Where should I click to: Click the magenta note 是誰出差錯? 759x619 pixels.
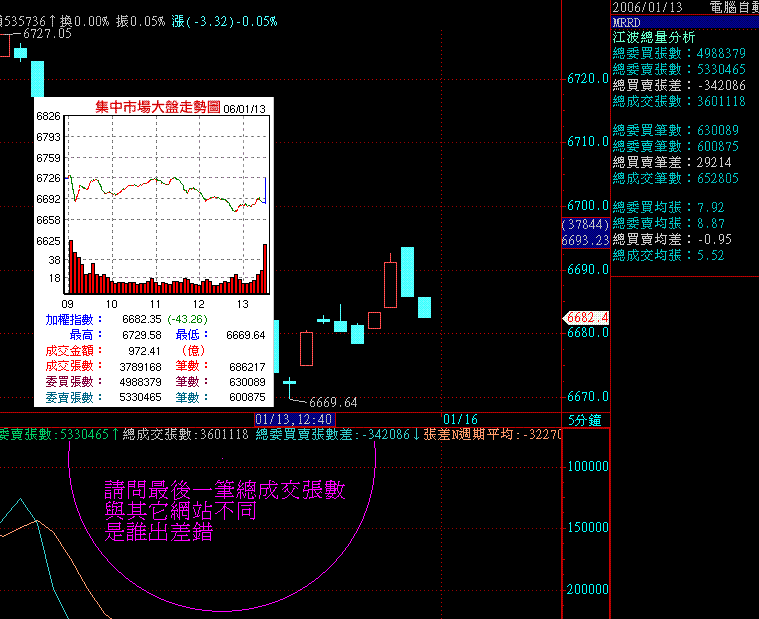(x=159, y=532)
